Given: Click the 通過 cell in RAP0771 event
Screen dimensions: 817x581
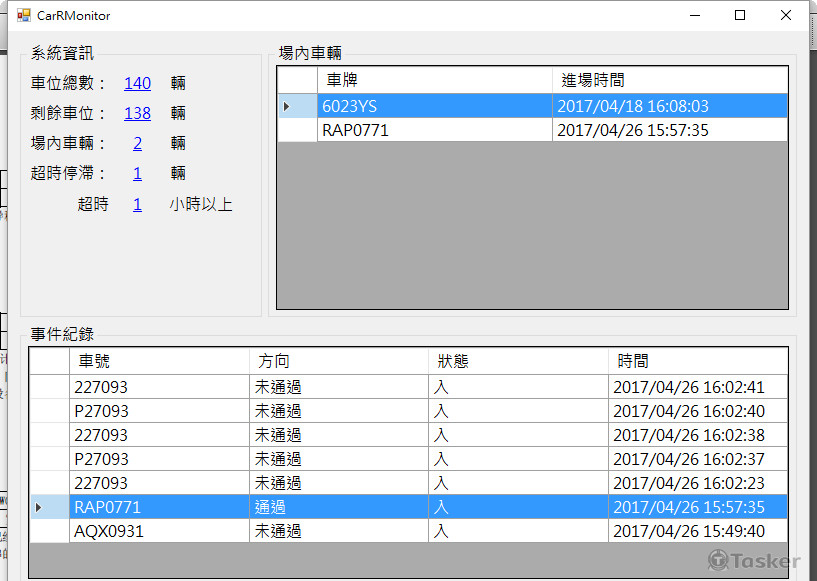Looking at the screenshot, I should pos(338,507).
